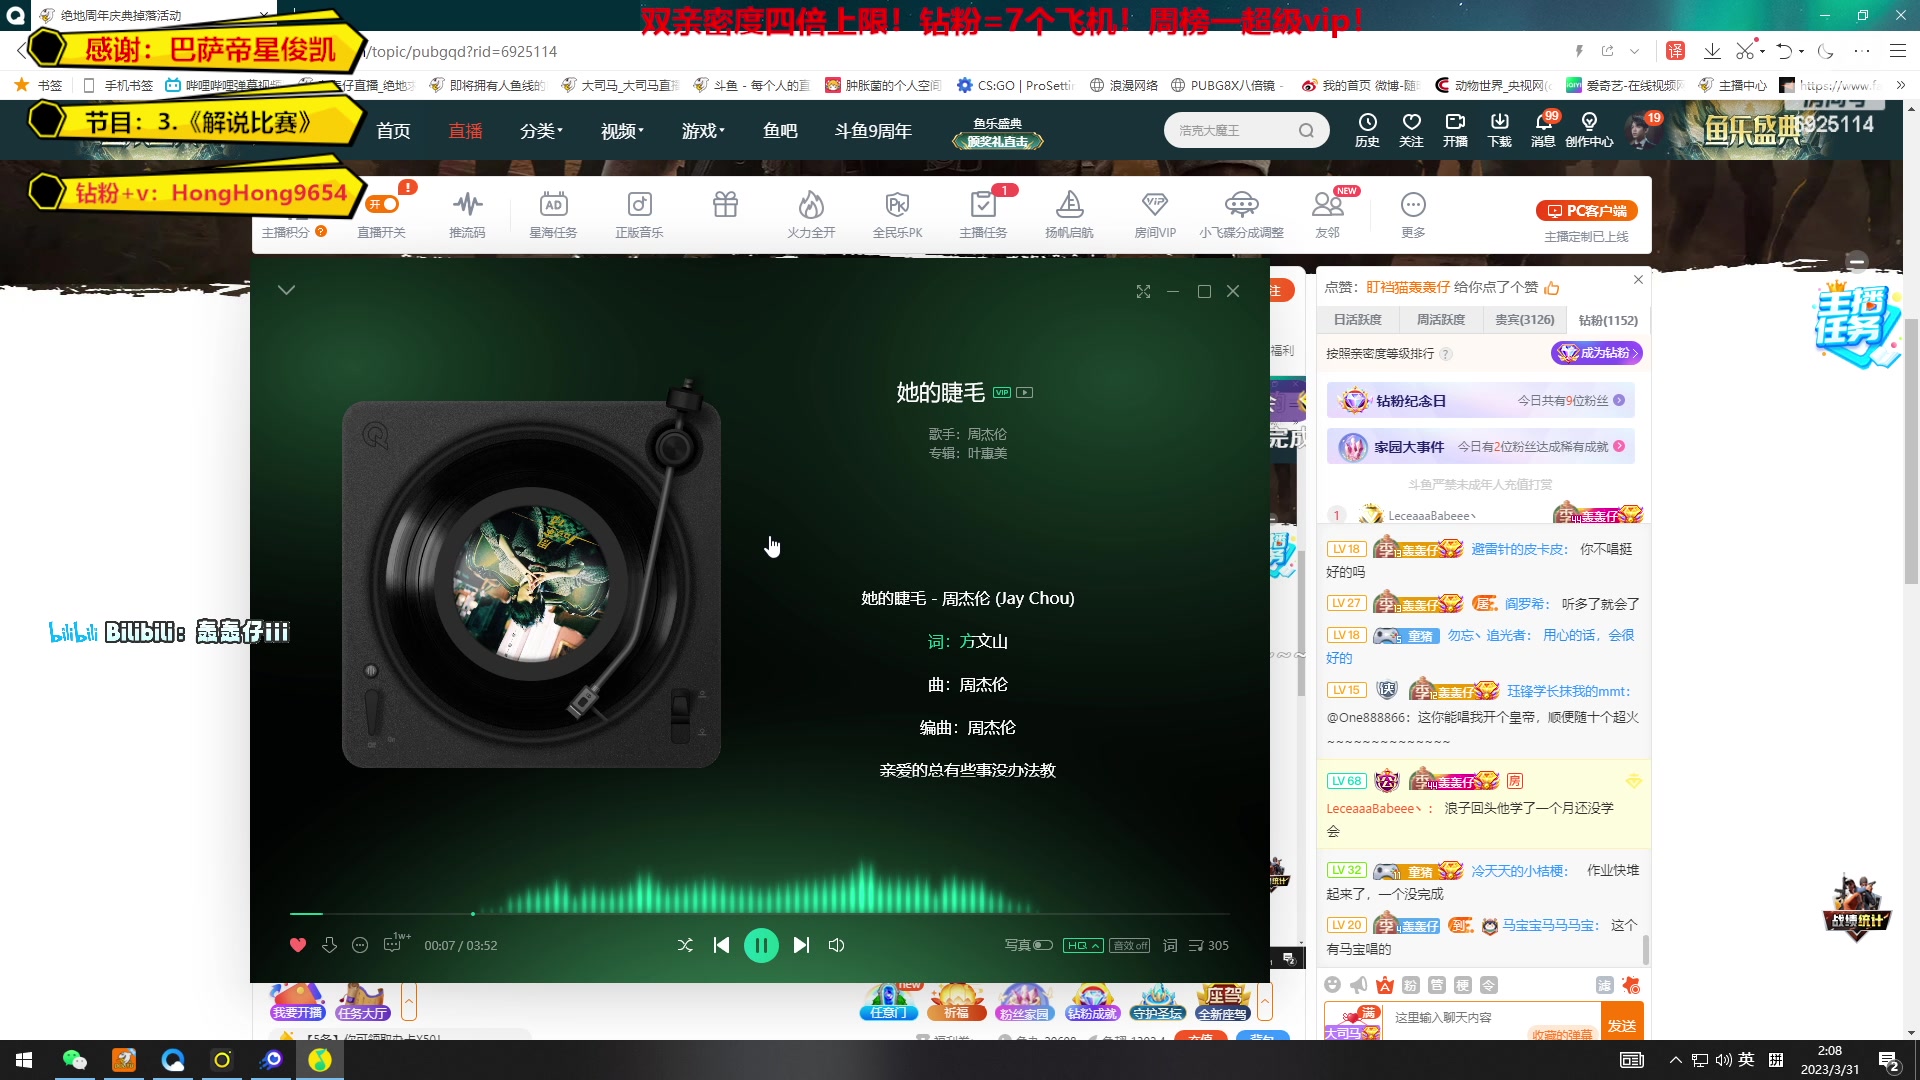Open the chat emoji picker
Screen dimensions: 1920x1080
click(1332, 985)
